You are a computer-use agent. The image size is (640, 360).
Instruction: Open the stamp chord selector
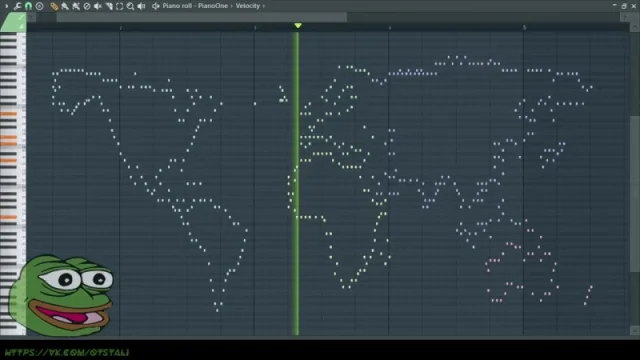[x=40, y=6]
